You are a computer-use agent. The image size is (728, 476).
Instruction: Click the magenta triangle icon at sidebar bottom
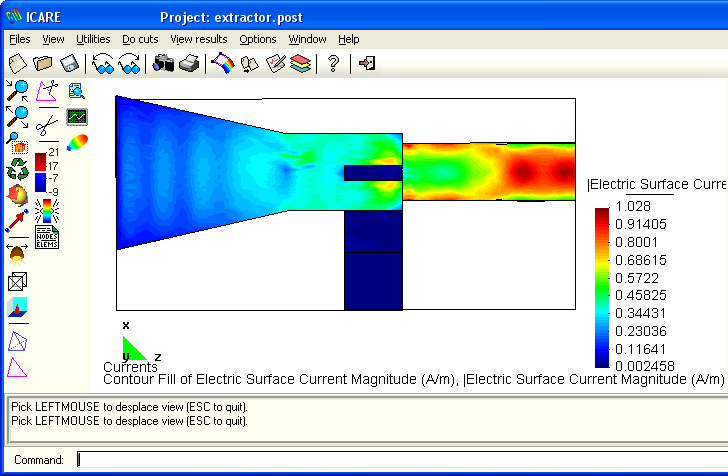(17, 367)
